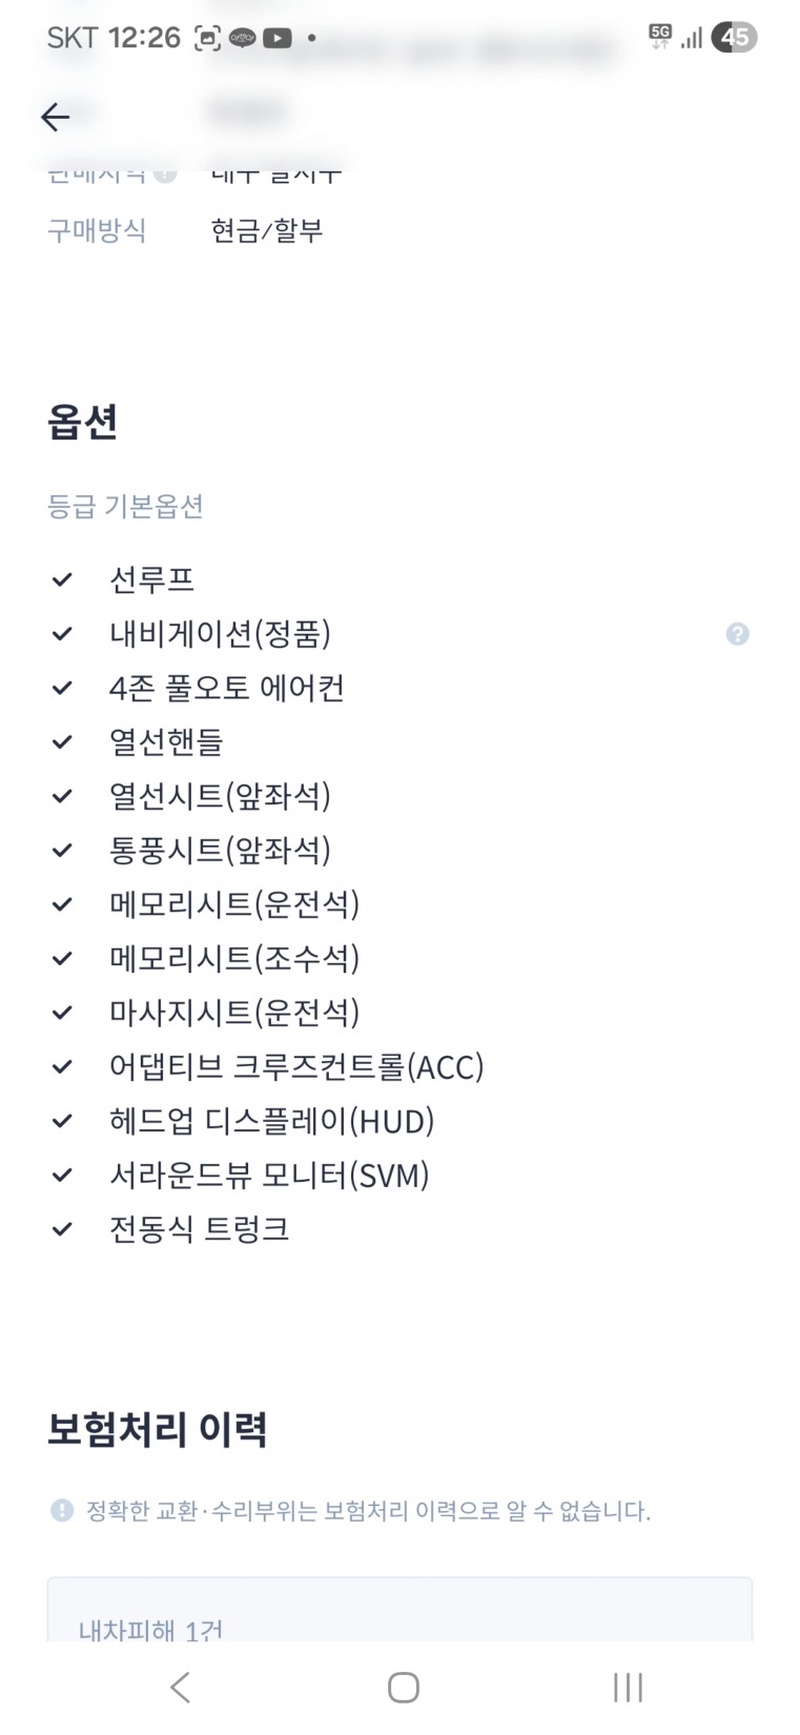
Task: Open the help icon beside 내비게이션(정품)
Action: (x=737, y=634)
